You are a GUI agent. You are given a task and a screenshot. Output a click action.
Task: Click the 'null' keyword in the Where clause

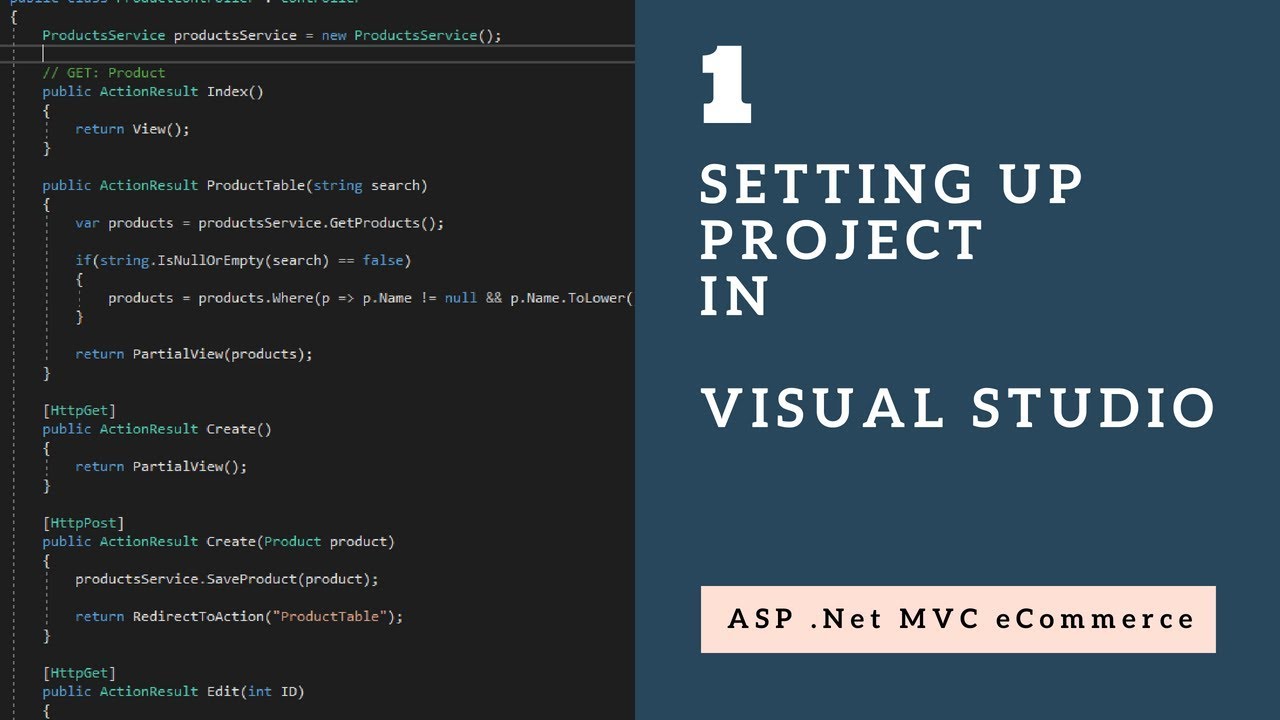point(460,298)
